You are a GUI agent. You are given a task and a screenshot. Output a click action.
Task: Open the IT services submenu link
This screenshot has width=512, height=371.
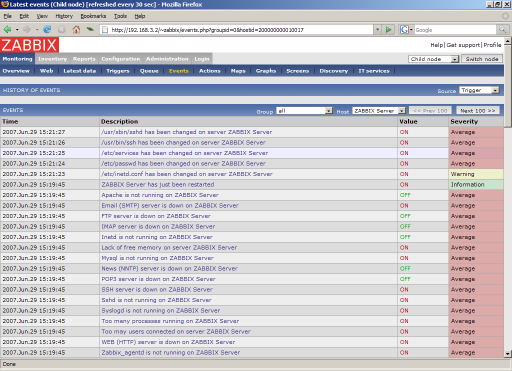tap(374, 71)
